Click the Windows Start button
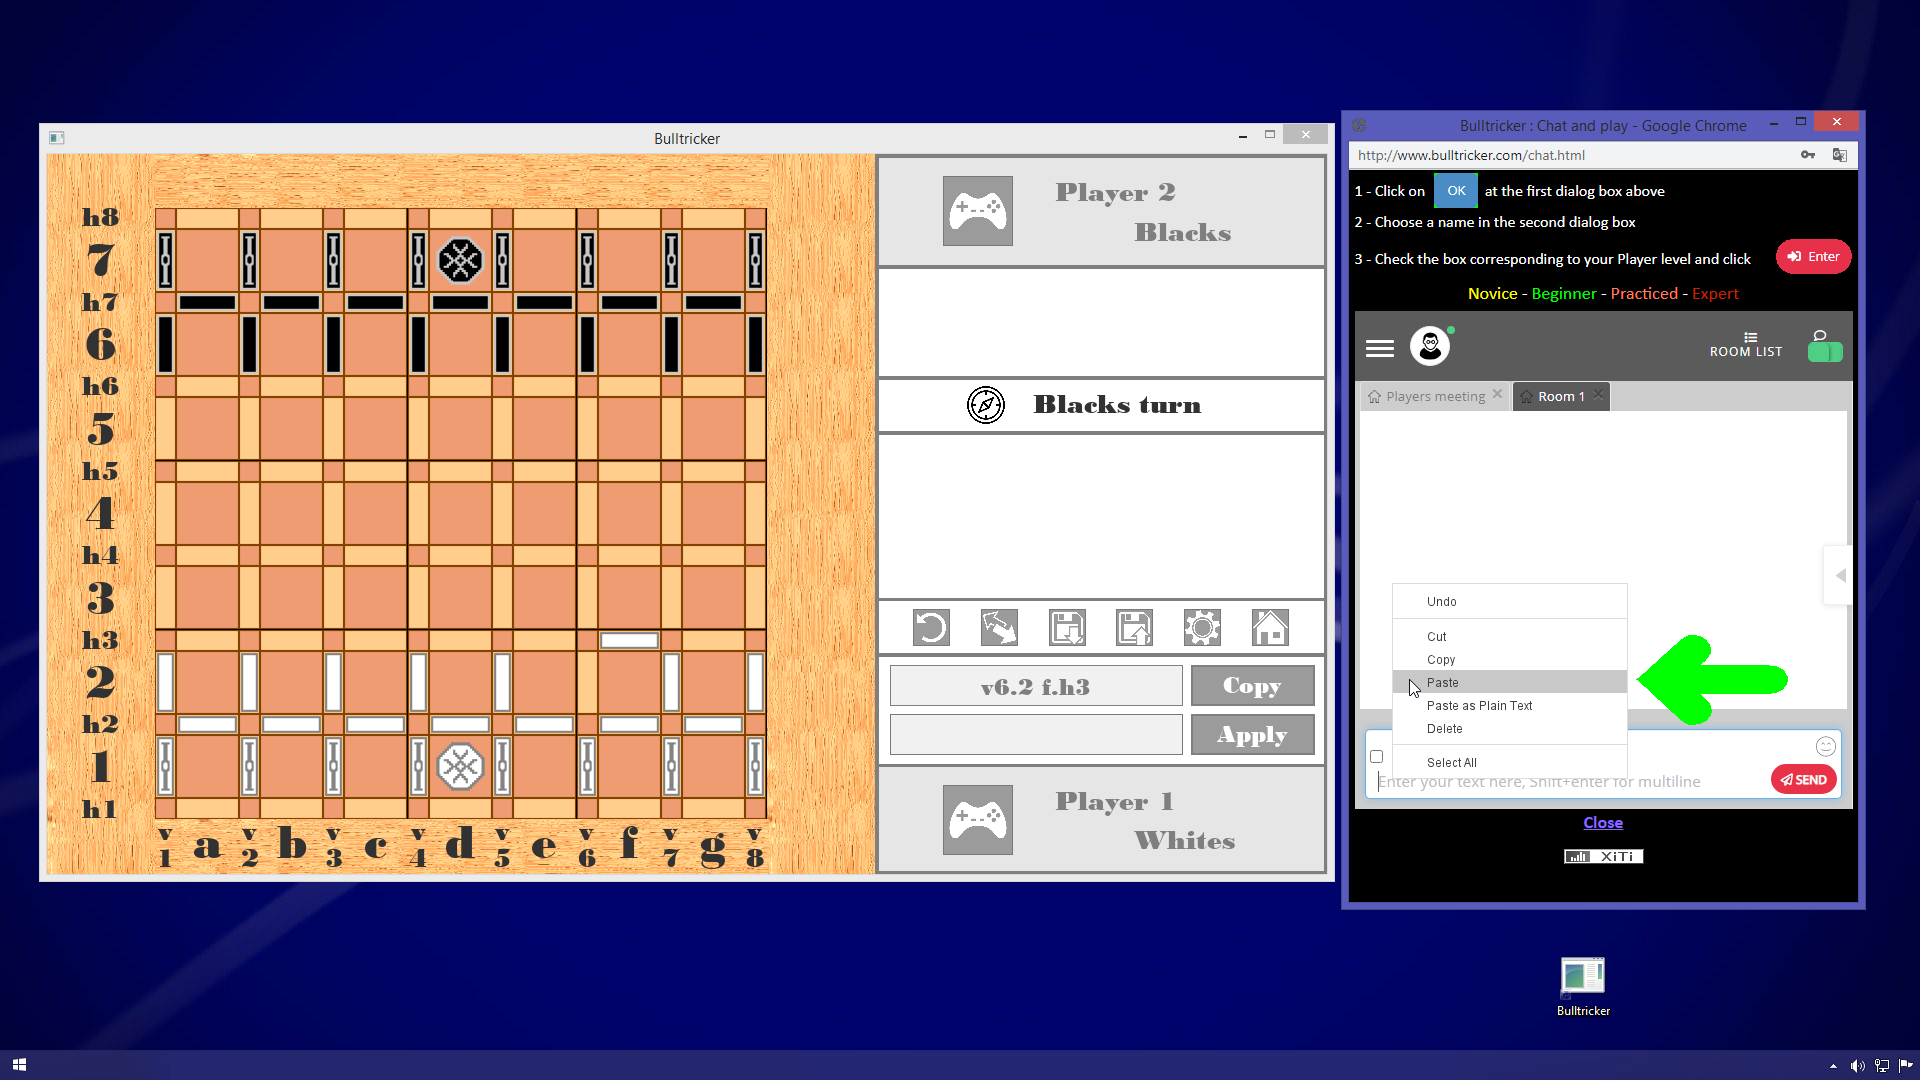This screenshot has height=1080, width=1920. 19,1065
